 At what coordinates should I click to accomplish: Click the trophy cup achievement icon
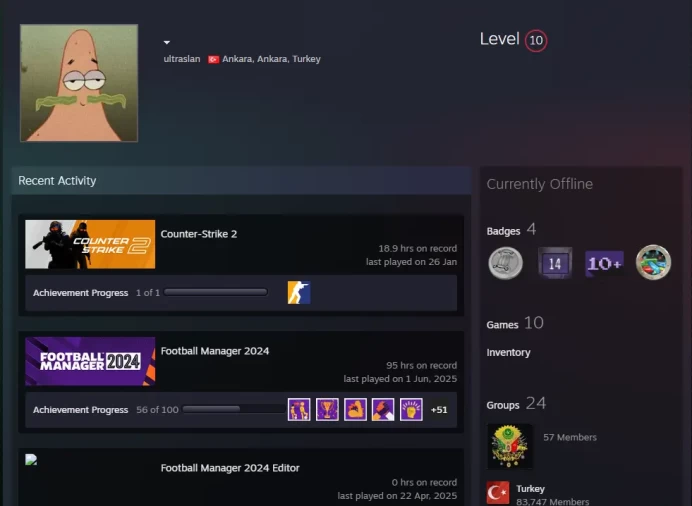tap(327, 409)
